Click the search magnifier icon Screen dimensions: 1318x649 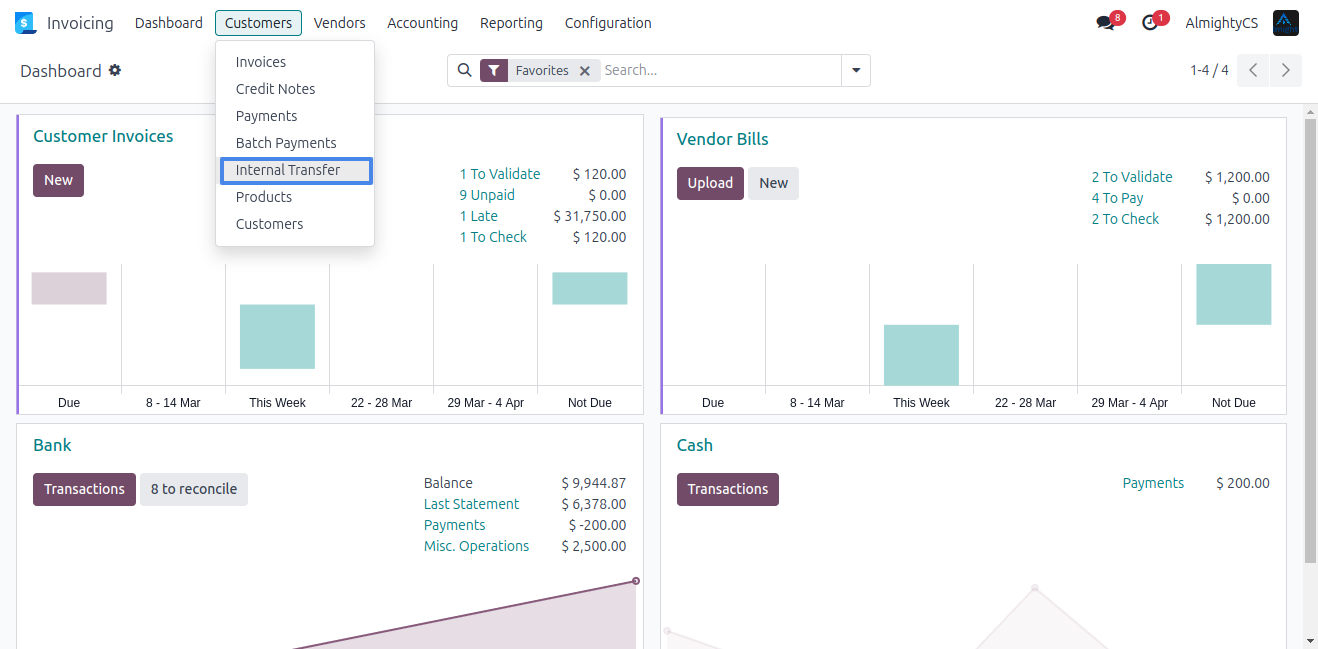point(464,70)
